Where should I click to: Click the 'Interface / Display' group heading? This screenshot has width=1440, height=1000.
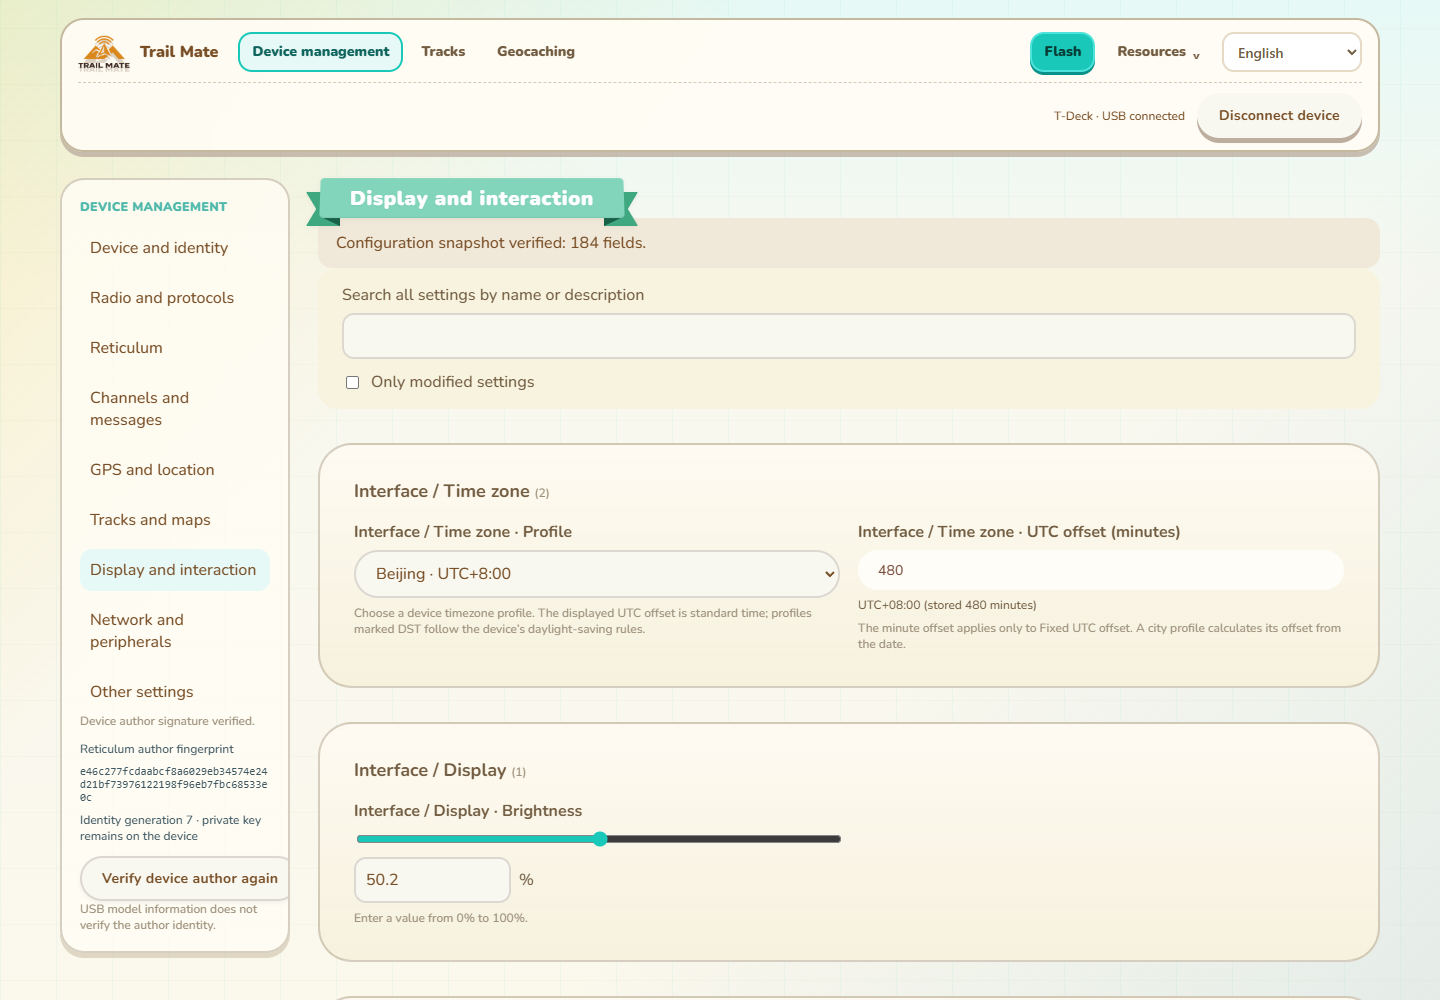[x=430, y=770]
